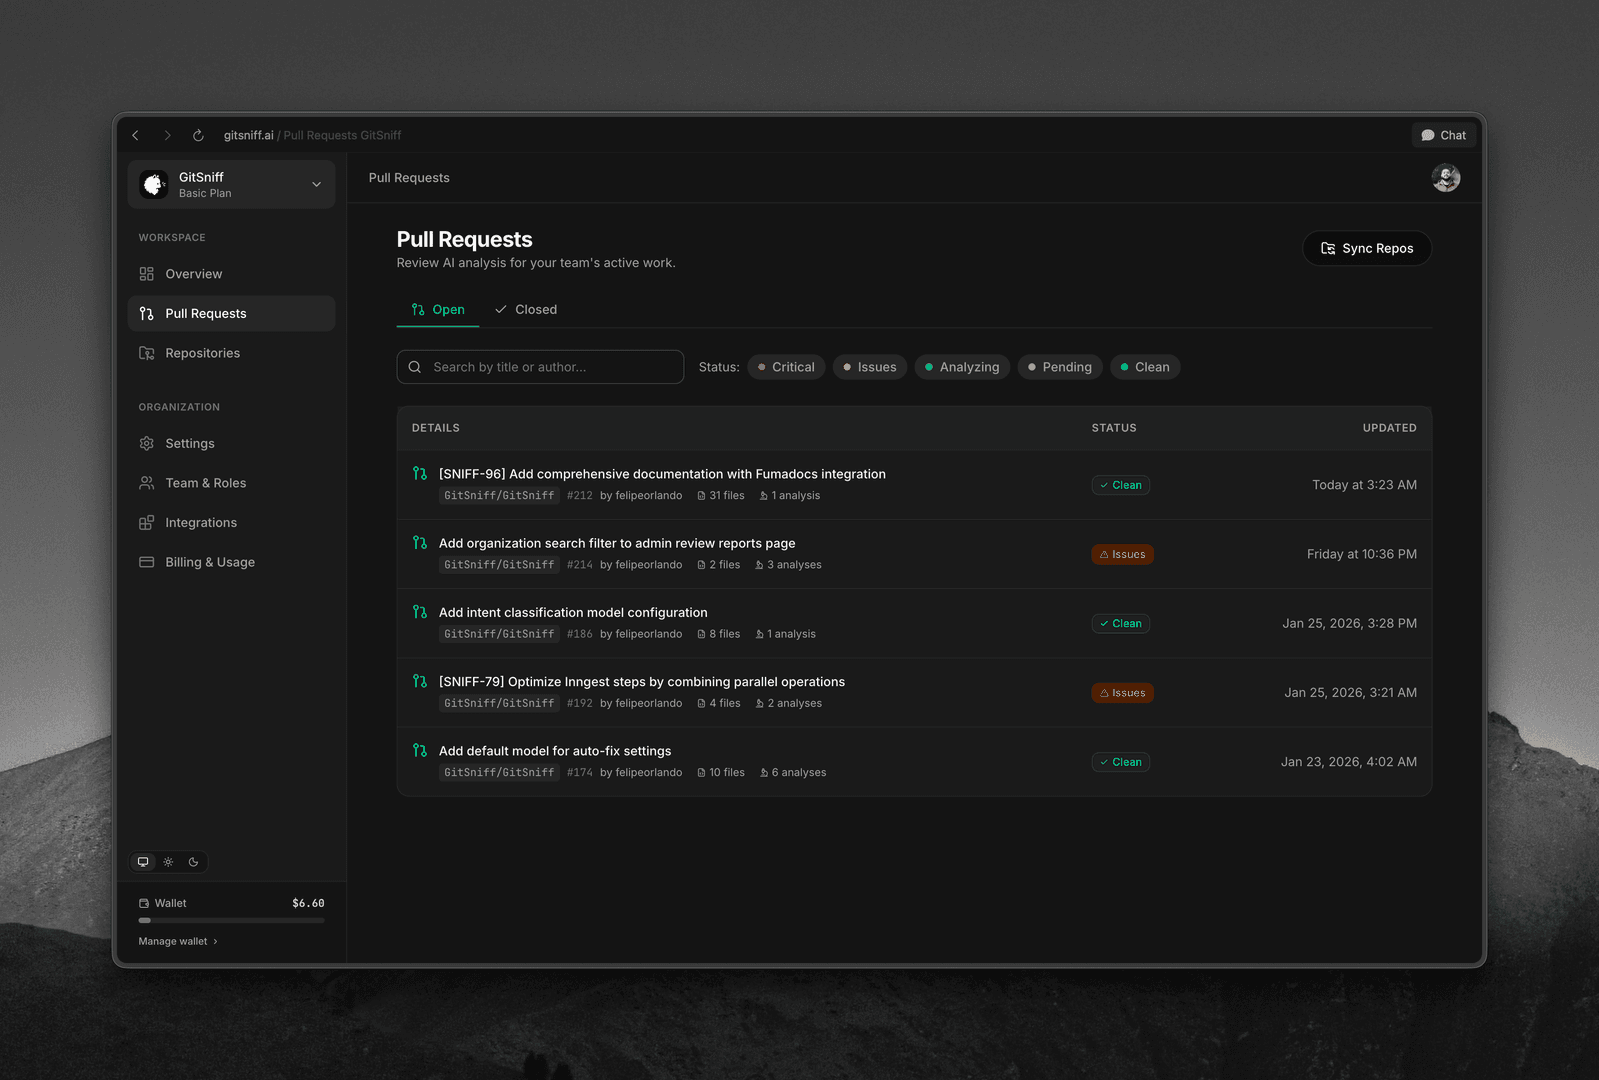
Task: Click the Clean badge for PR #212
Action: coord(1120,485)
